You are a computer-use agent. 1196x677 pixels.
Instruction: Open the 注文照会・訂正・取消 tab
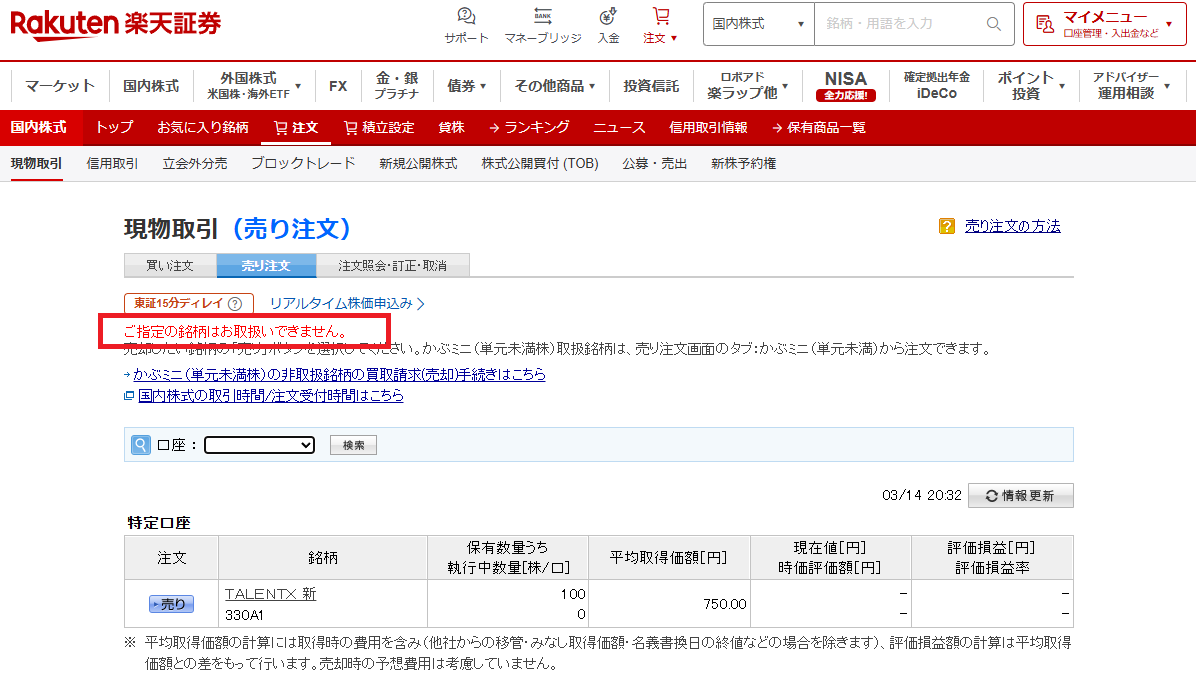click(392, 266)
